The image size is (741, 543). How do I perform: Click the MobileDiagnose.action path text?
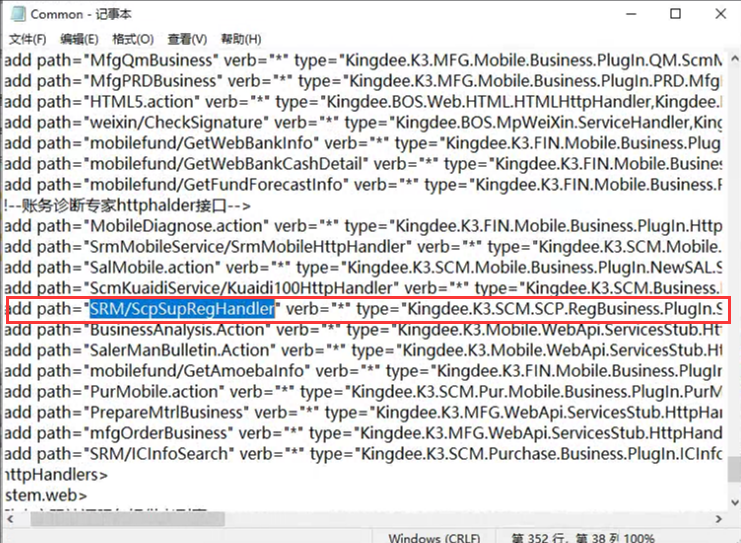[176, 226]
